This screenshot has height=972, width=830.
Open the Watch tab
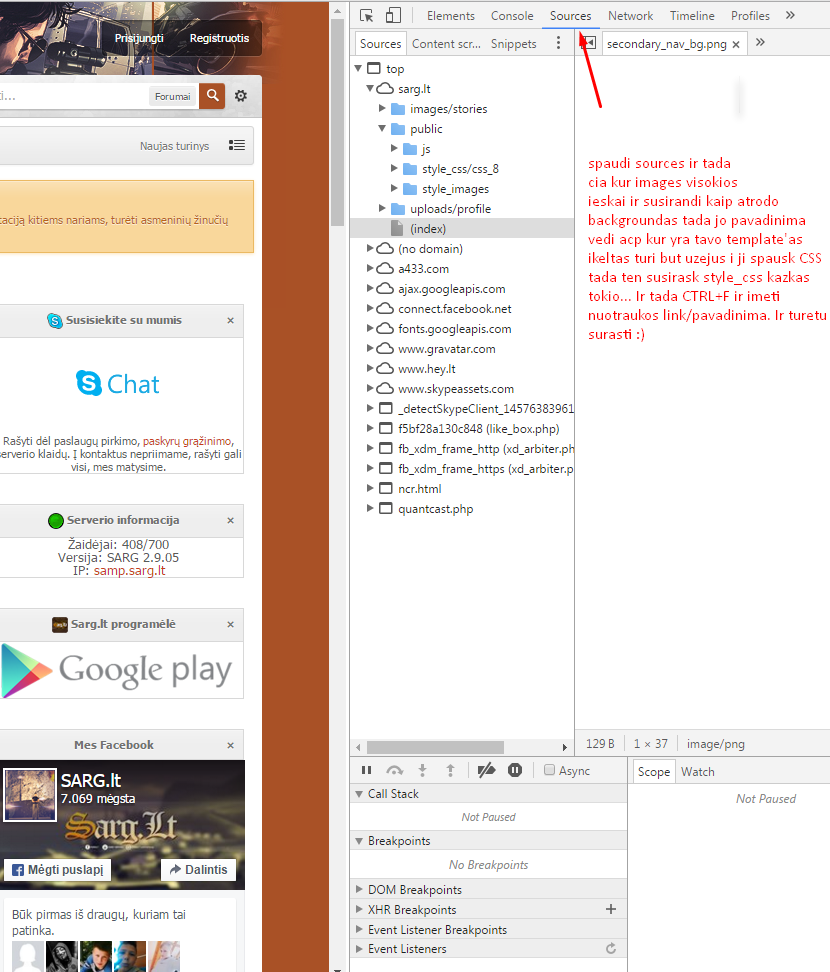coord(697,772)
